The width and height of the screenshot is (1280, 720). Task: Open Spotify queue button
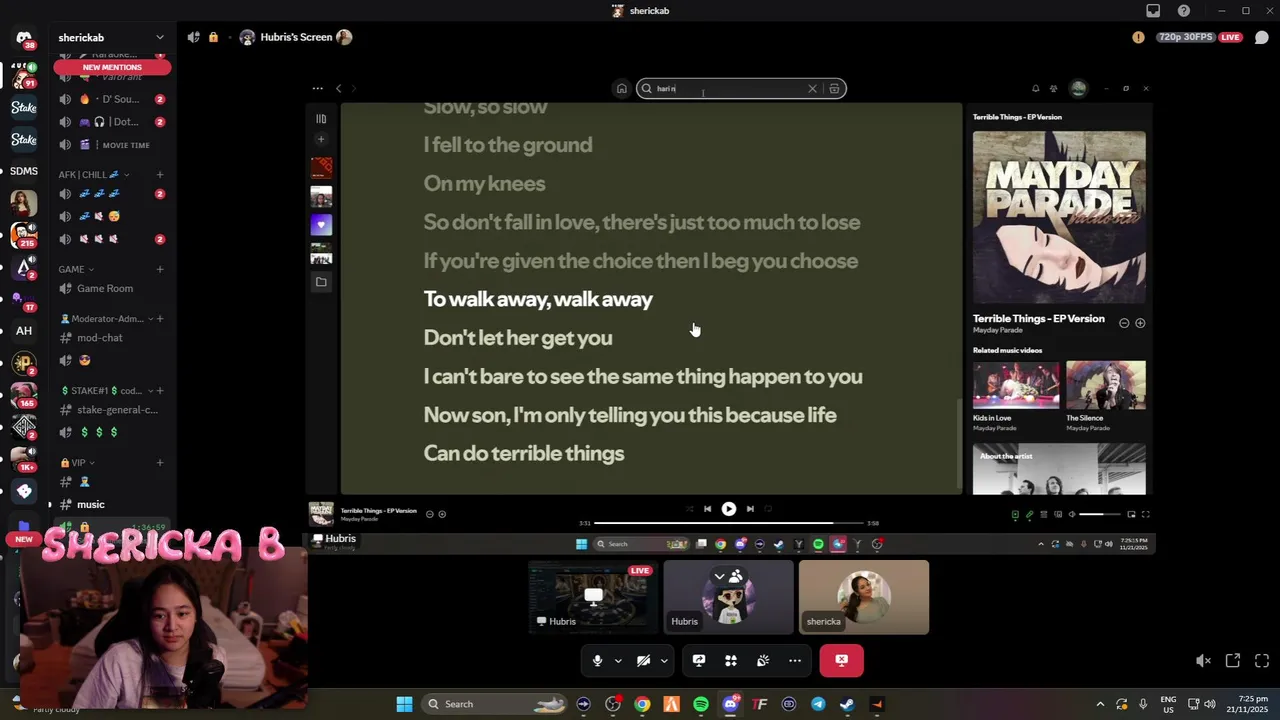point(1044,514)
